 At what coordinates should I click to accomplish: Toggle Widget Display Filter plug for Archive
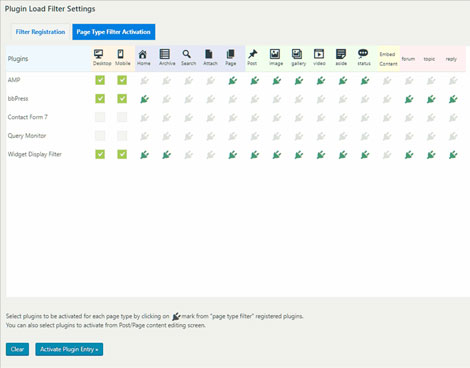coord(166,155)
